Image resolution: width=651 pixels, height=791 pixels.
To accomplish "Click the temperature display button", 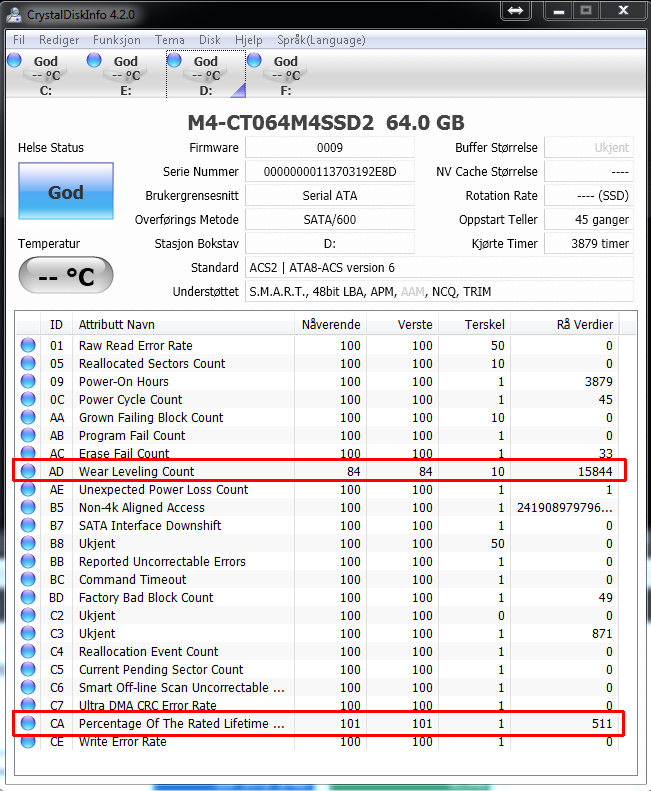I will (66, 275).
